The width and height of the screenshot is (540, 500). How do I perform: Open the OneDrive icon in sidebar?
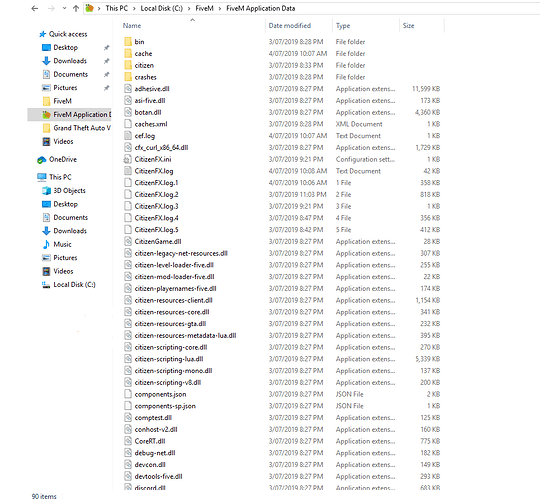point(42,160)
